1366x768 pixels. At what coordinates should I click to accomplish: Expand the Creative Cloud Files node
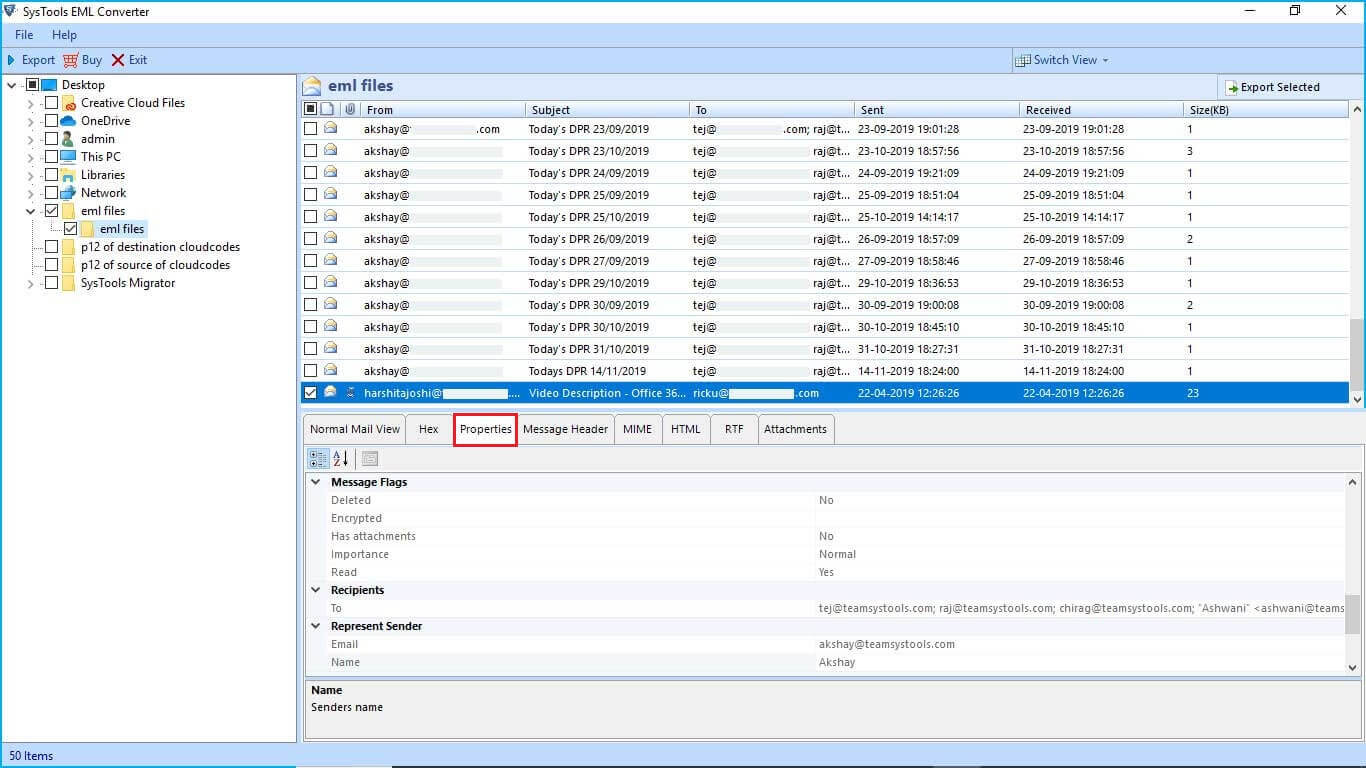(x=31, y=103)
